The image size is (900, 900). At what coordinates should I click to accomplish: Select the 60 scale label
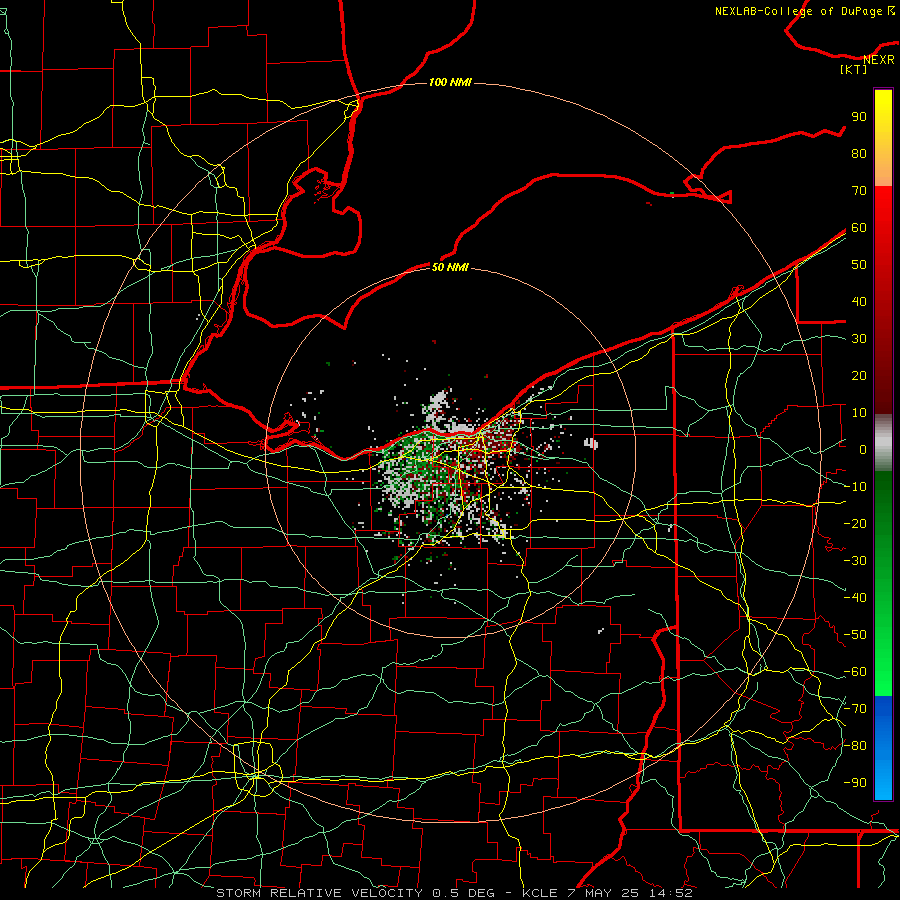coord(859,227)
